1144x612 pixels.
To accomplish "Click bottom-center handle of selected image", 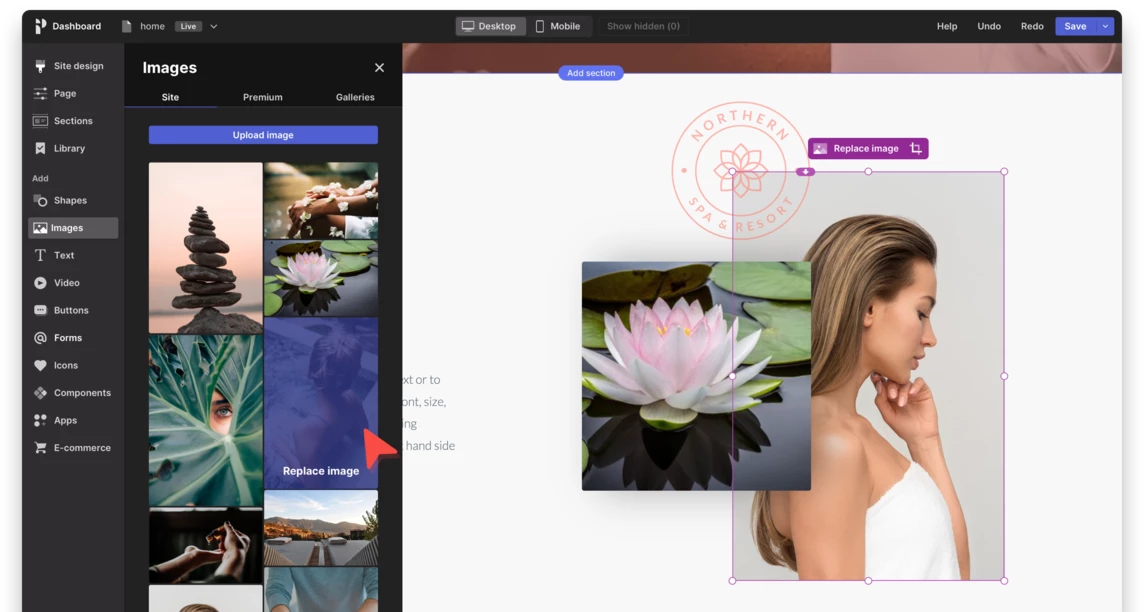I will click(868, 581).
